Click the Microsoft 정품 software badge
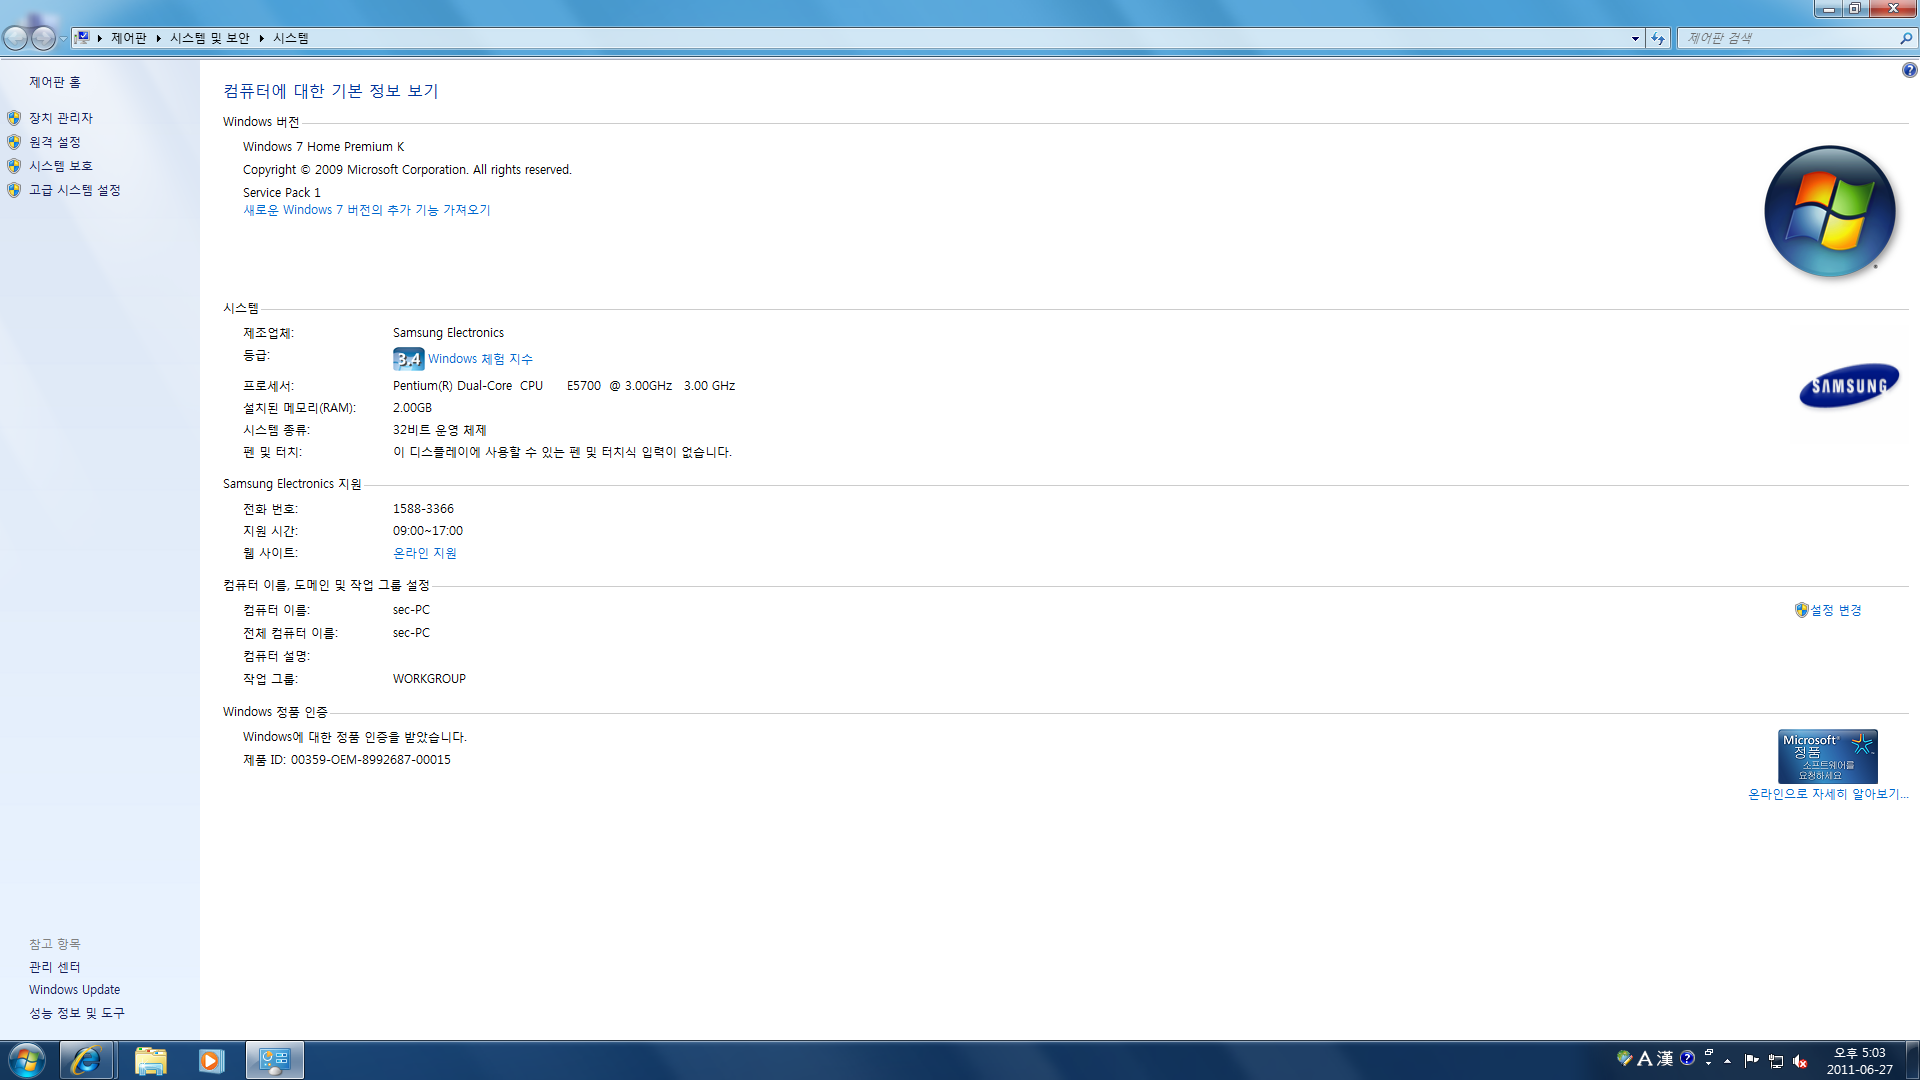This screenshot has height=1080, width=1920. tap(1827, 756)
